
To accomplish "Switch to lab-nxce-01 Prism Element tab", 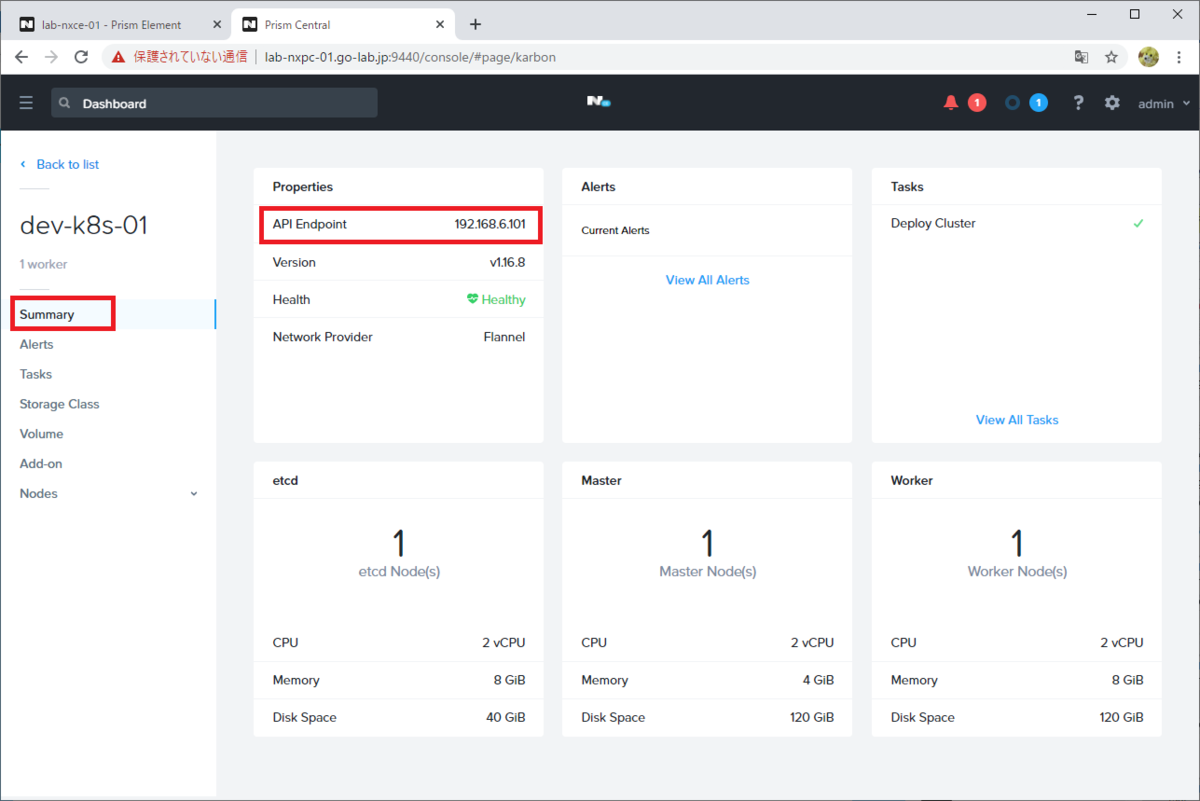I will pyautogui.click(x=116, y=24).
